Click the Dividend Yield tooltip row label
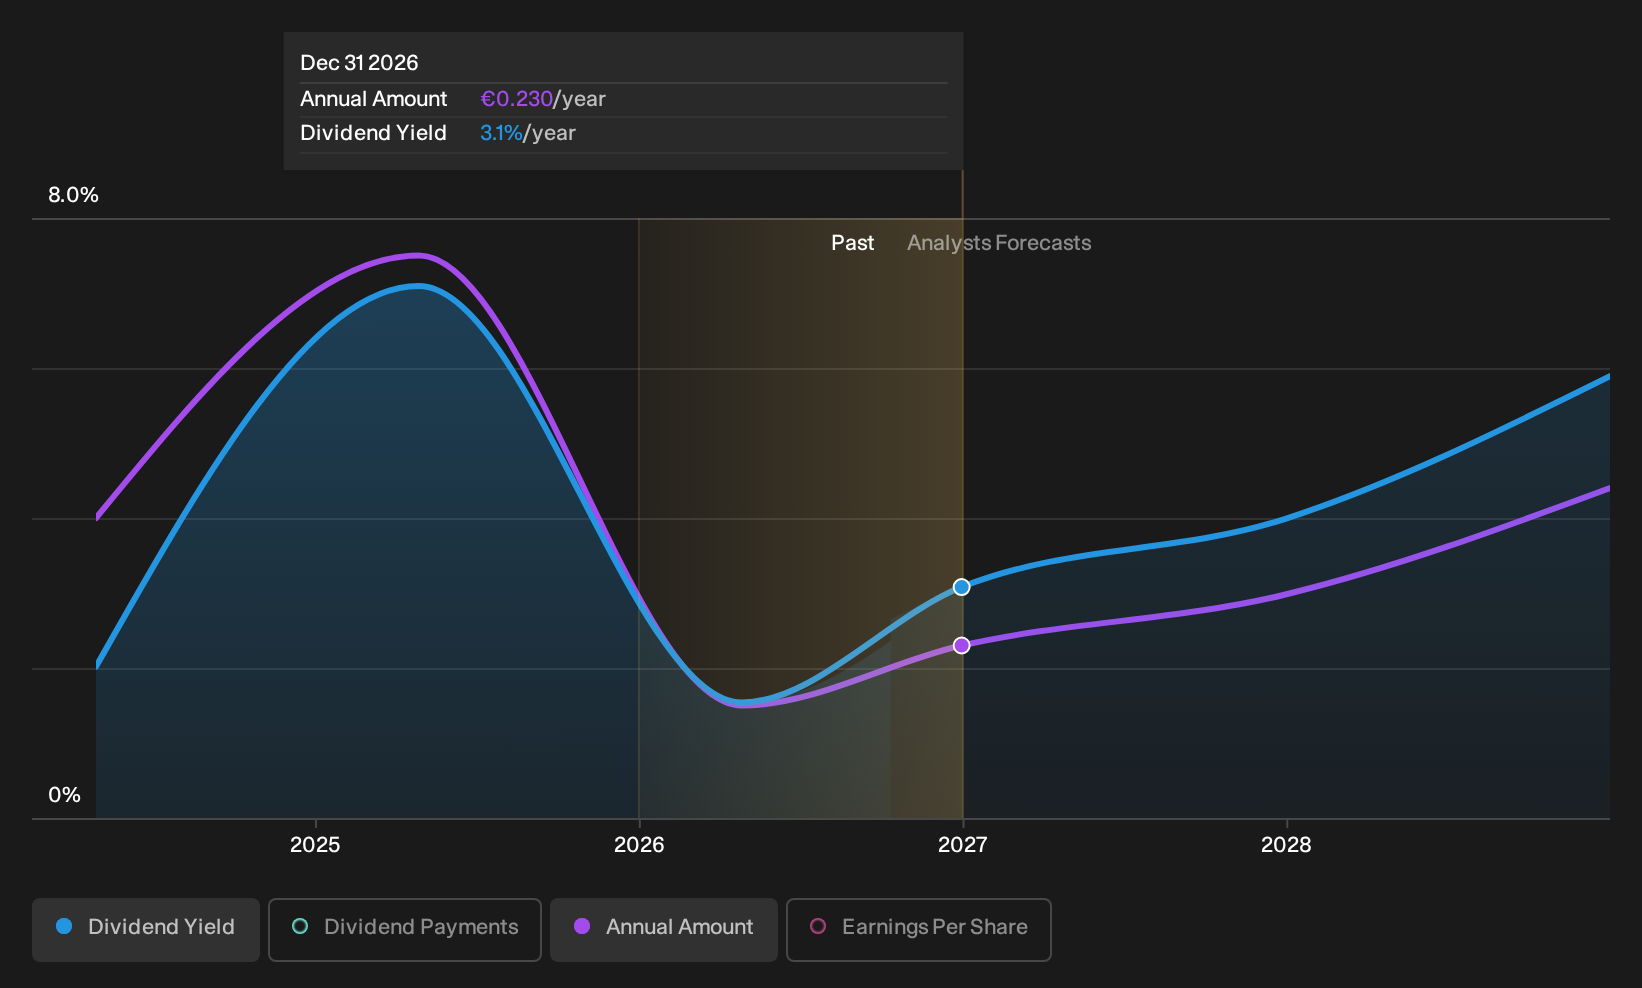This screenshot has height=988, width=1642. pyautogui.click(x=373, y=133)
